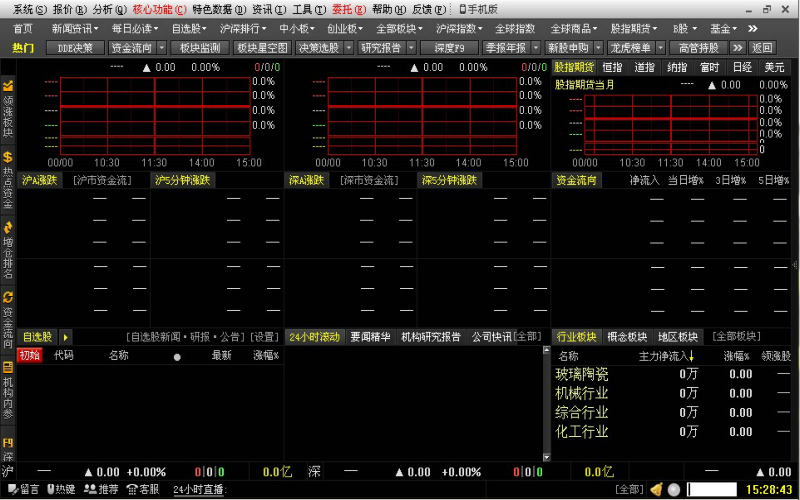Open 决策选股 button dropdown arrow

348,48
